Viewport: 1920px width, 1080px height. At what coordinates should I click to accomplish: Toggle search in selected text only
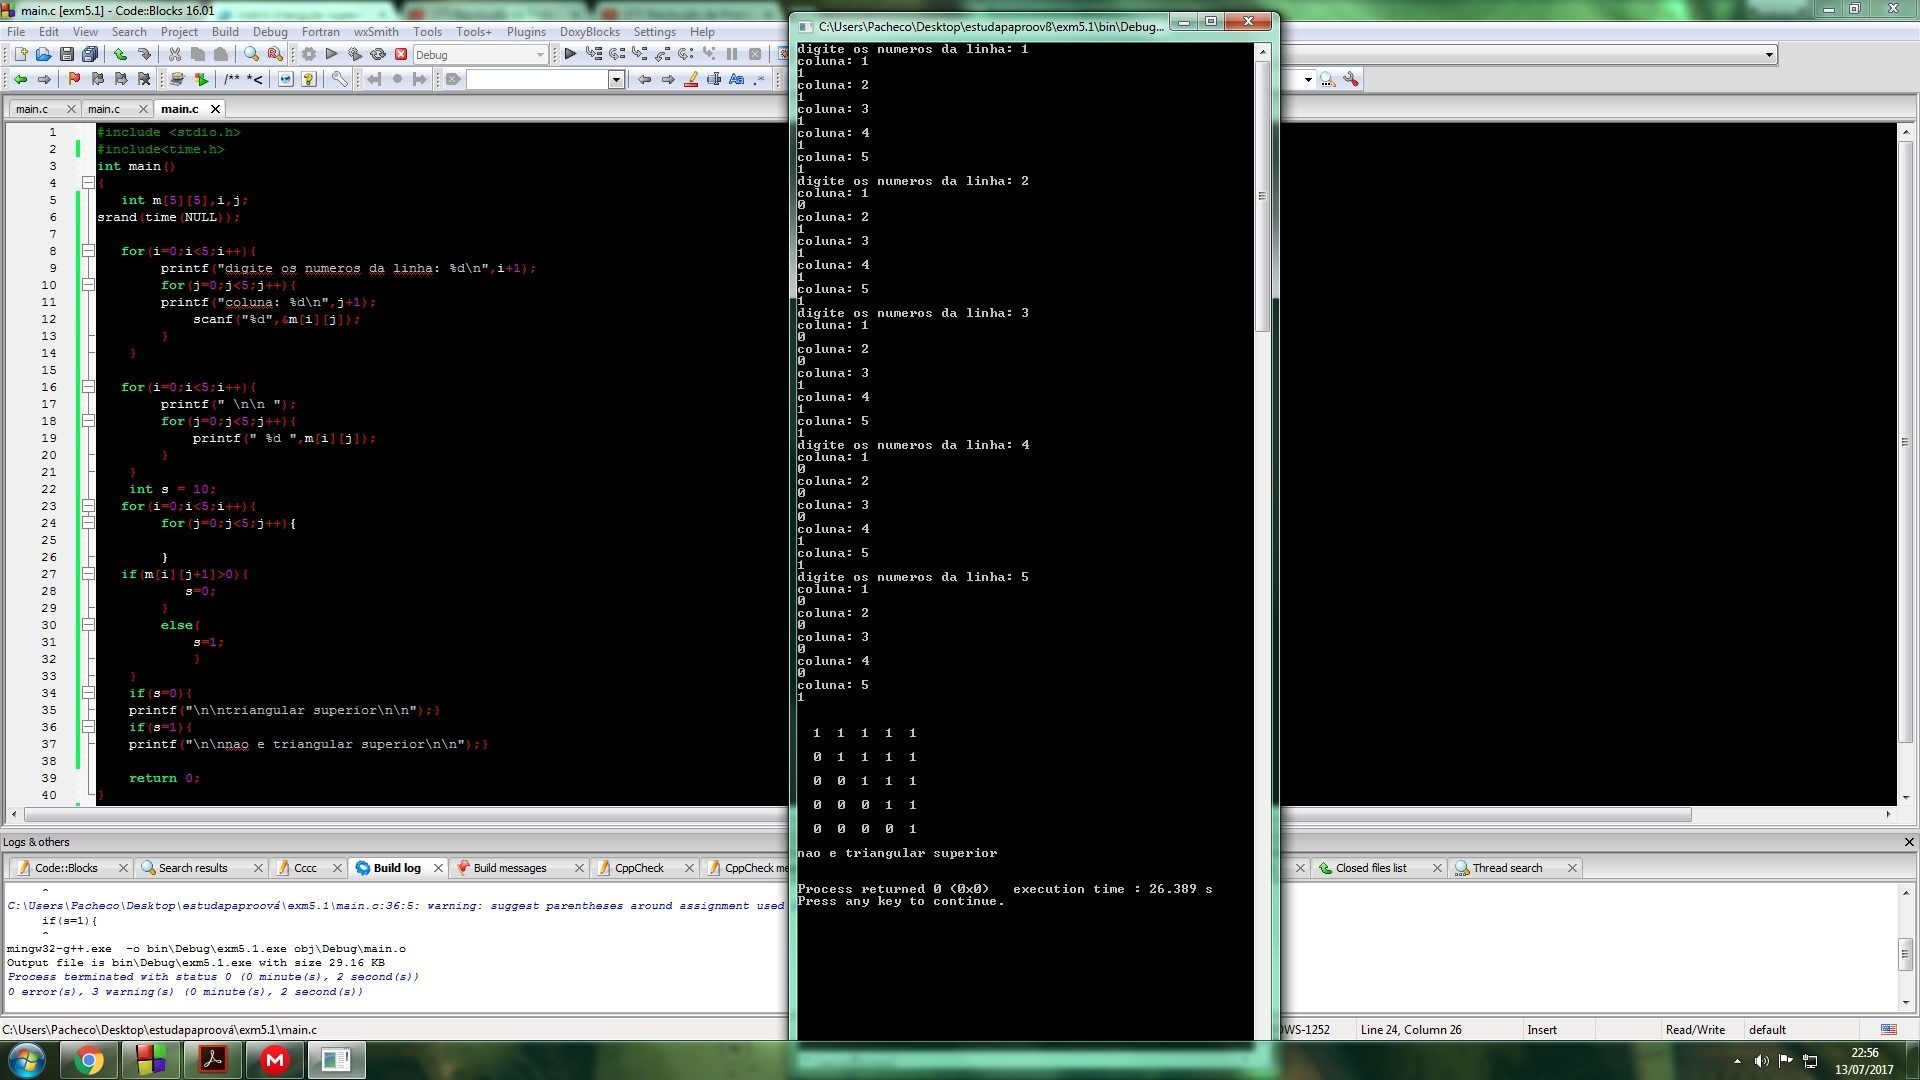point(714,79)
